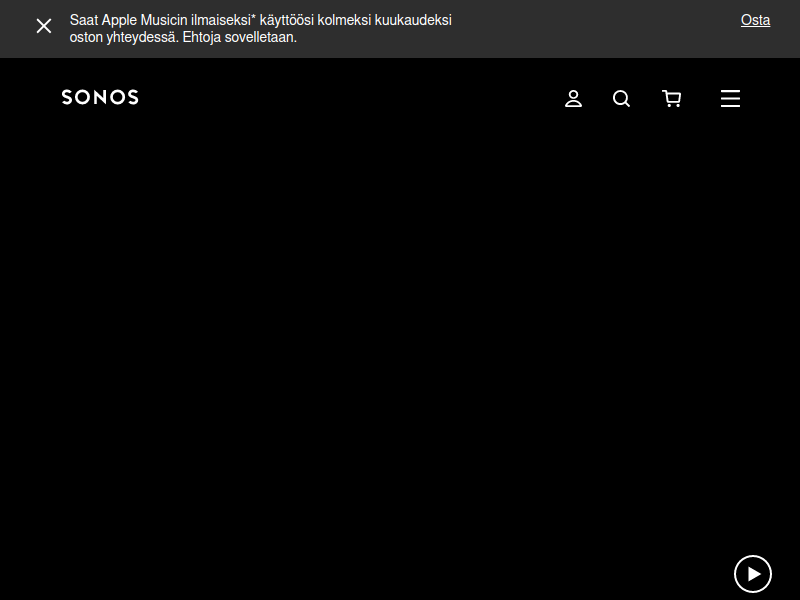Select the person silhouette icon in header

click(573, 98)
